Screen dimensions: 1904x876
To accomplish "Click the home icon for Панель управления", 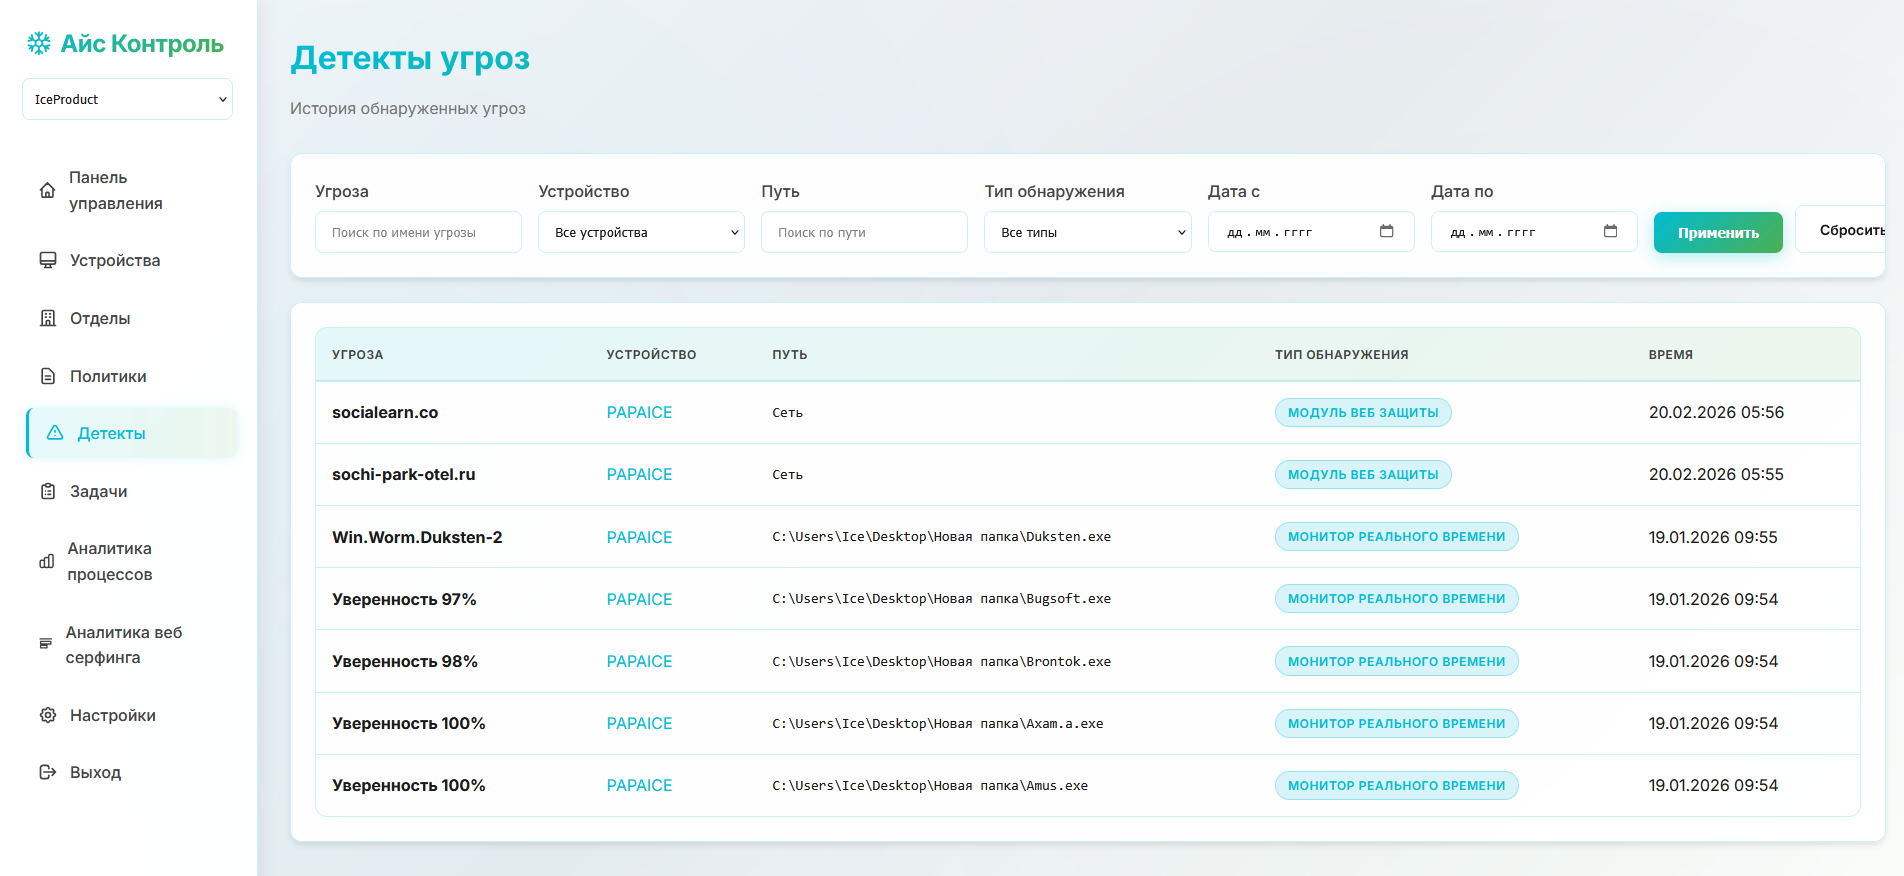I will pyautogui.click(x=47, y=190).
